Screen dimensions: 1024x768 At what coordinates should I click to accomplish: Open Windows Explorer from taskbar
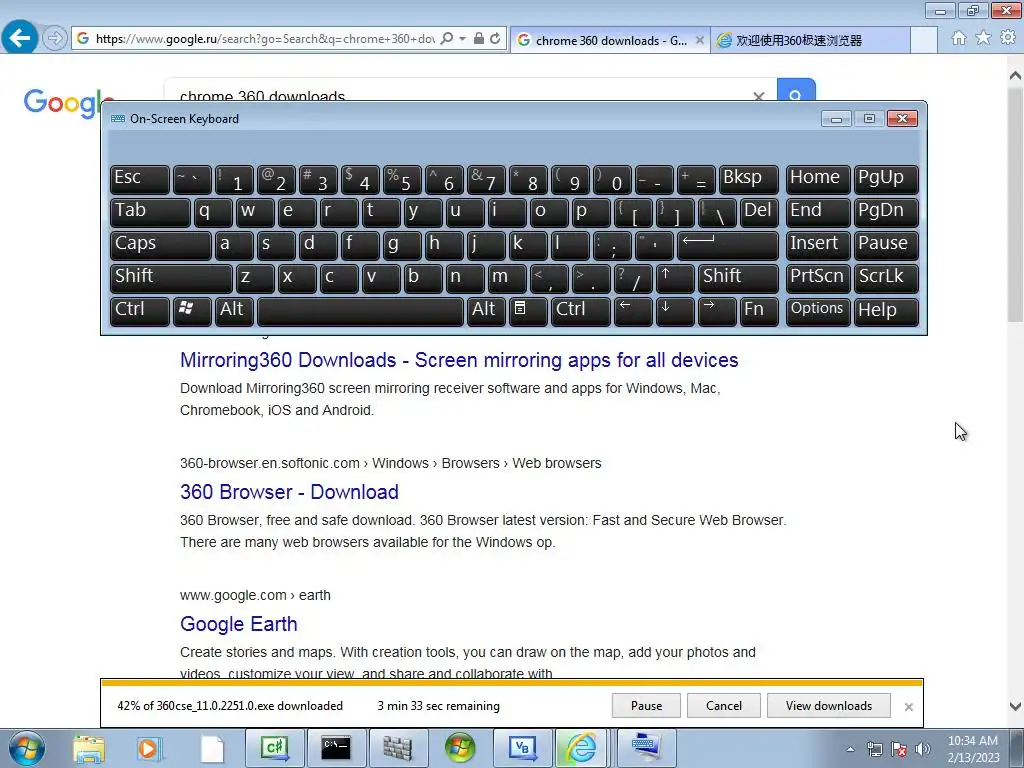pos(89,748)
